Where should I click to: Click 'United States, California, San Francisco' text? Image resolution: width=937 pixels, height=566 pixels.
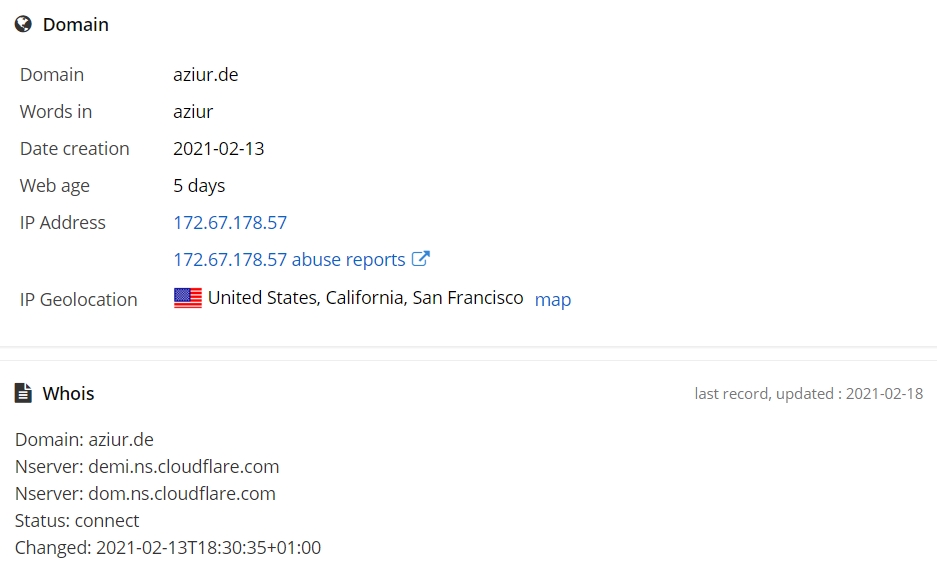pos(366,298)
